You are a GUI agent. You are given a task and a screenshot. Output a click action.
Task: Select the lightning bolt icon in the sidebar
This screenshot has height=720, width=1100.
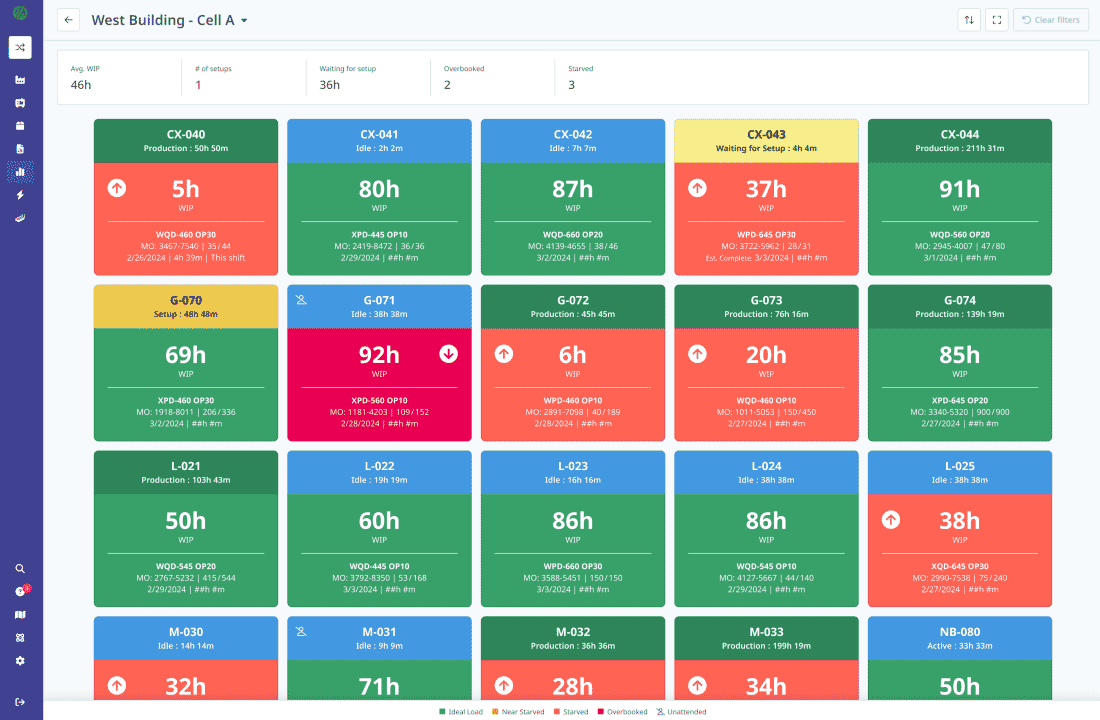point(20,195)
